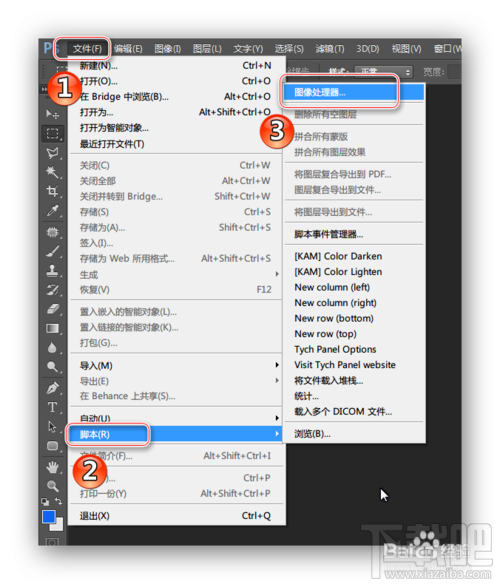Choose 浏览(B)... in scripts submenu
This screenshot has width=500, height=584.
point(354,434)
